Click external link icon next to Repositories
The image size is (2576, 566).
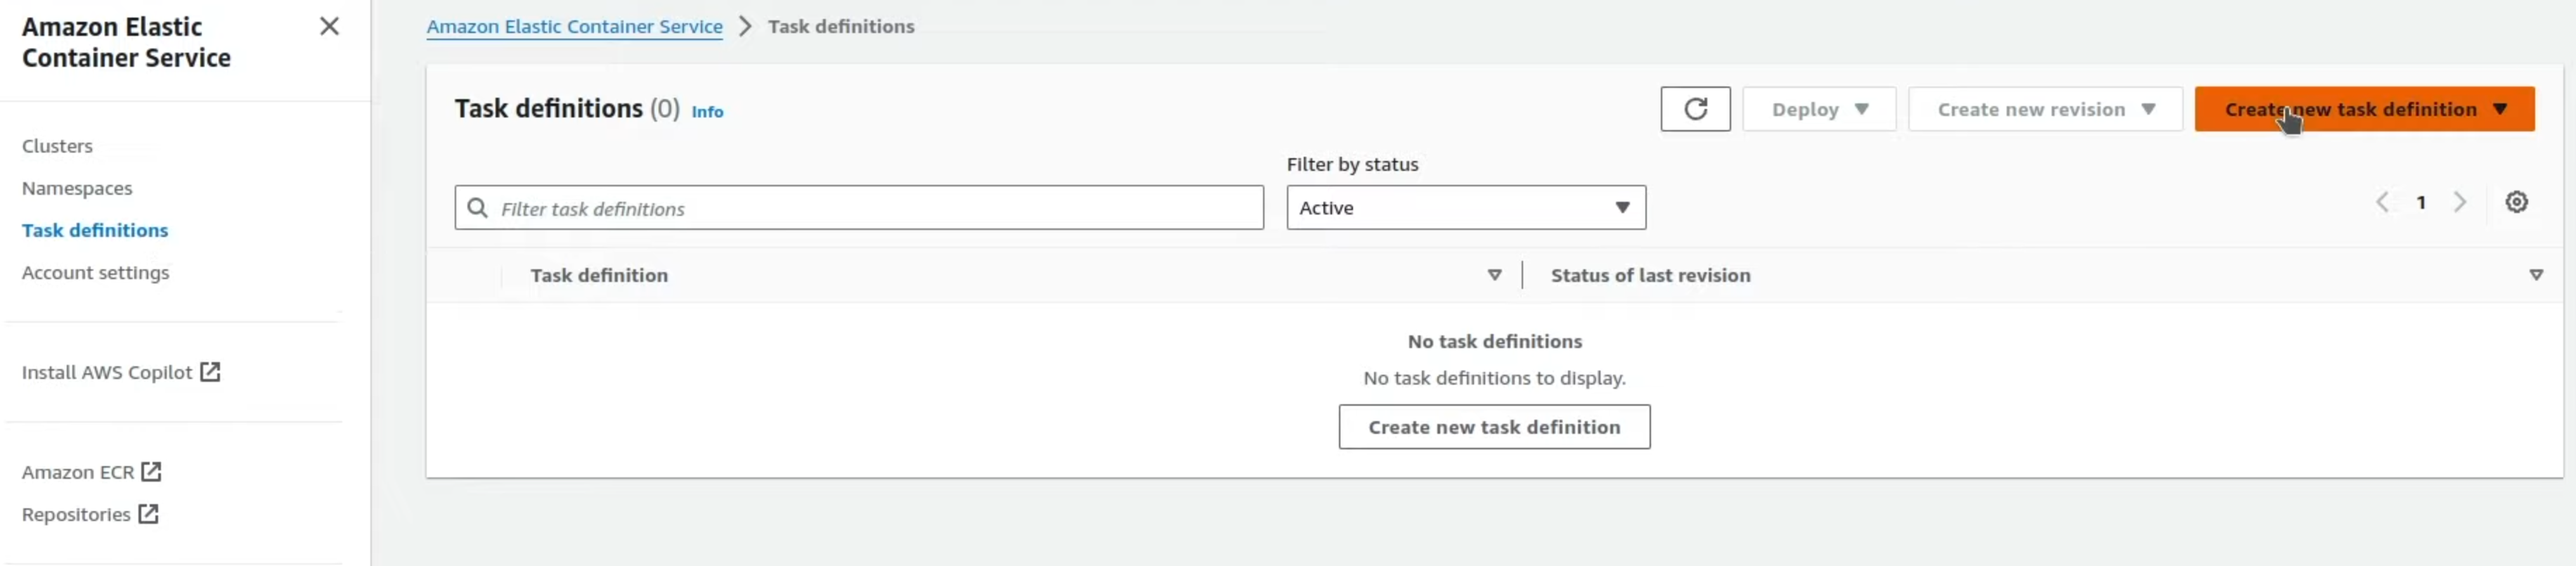click(148, 514)
